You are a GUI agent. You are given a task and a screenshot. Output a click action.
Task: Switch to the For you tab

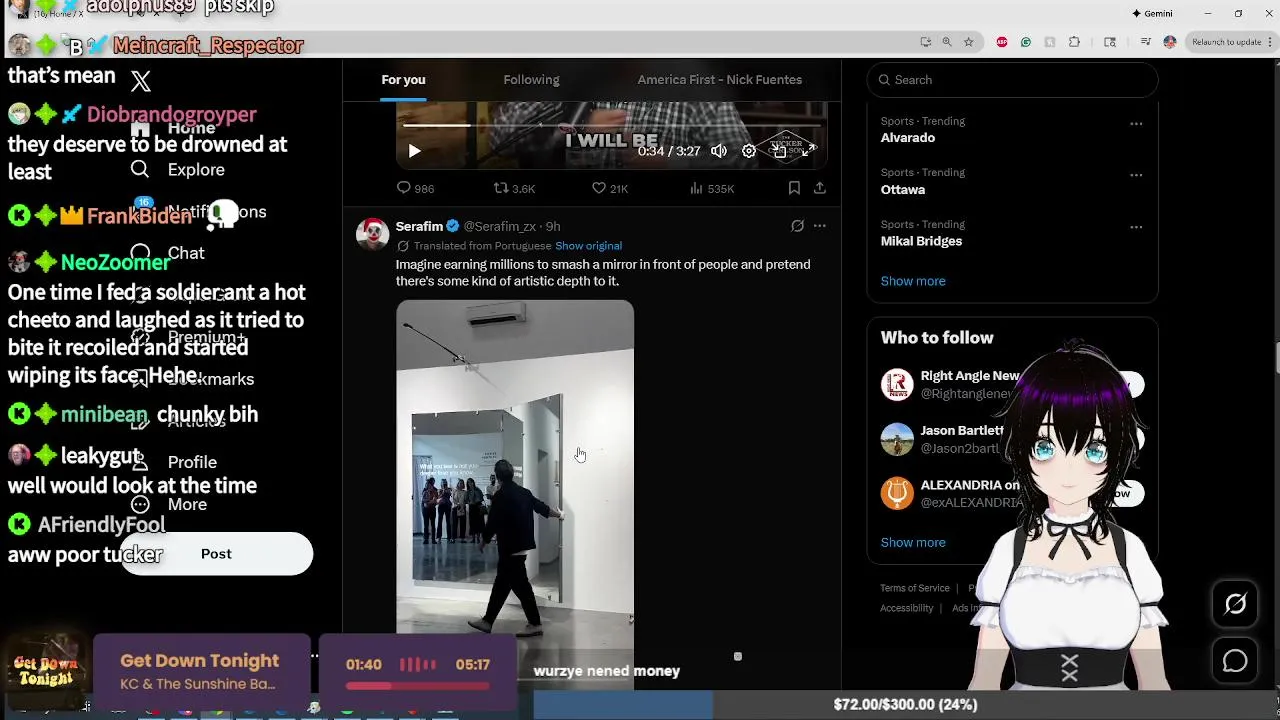pyautogui.click(x=403, y=80)
